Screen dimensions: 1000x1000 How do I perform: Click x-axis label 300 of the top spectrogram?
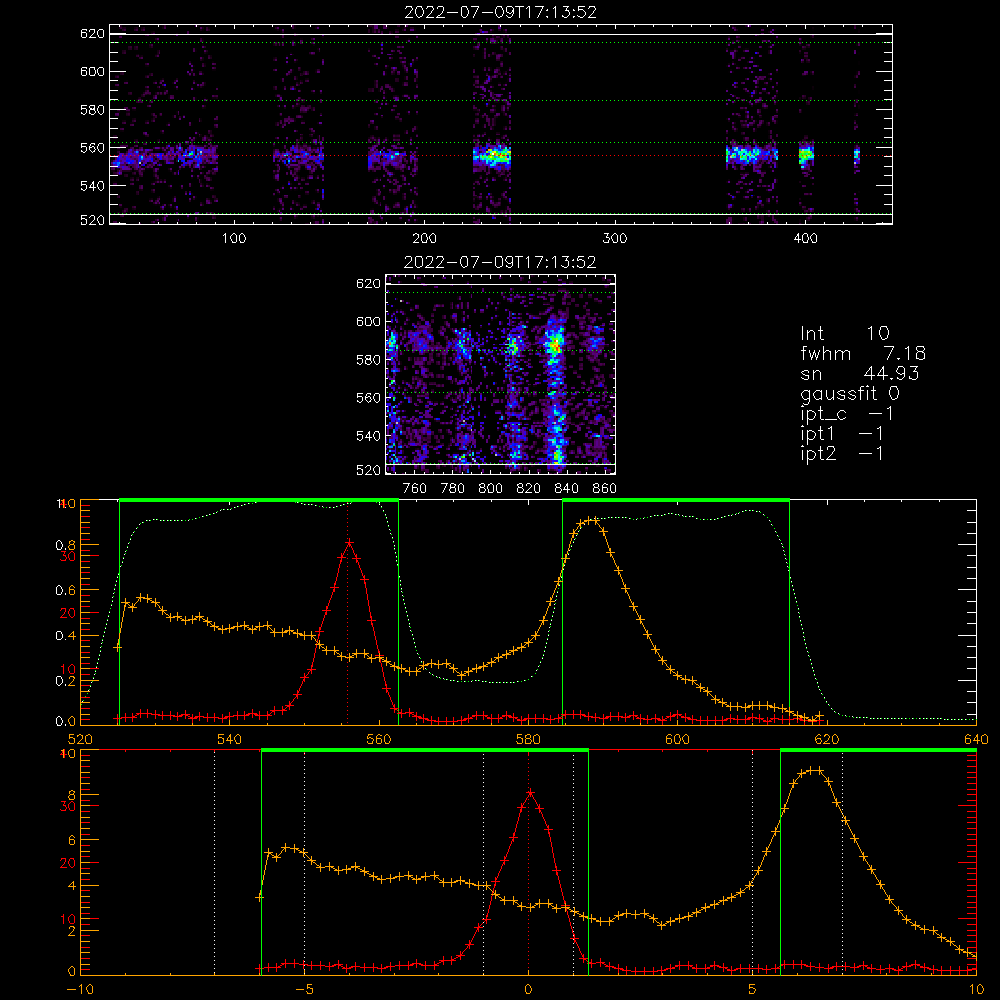615,239
